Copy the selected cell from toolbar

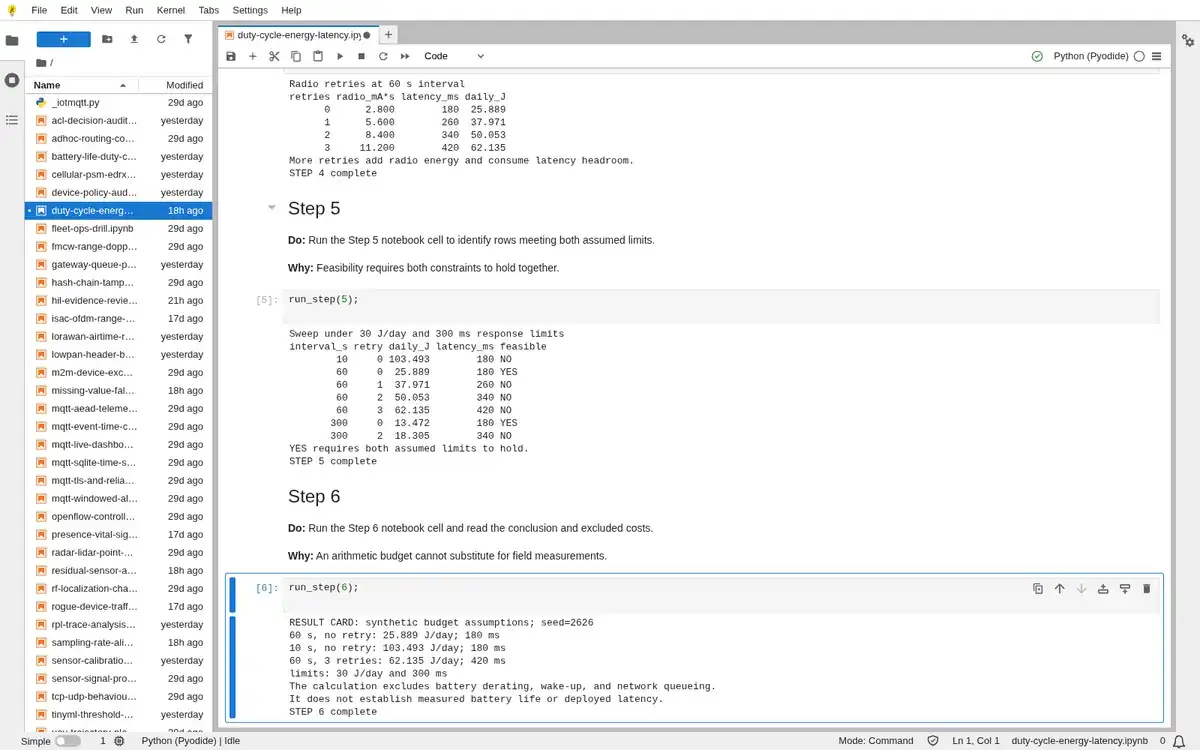(296, 56)
